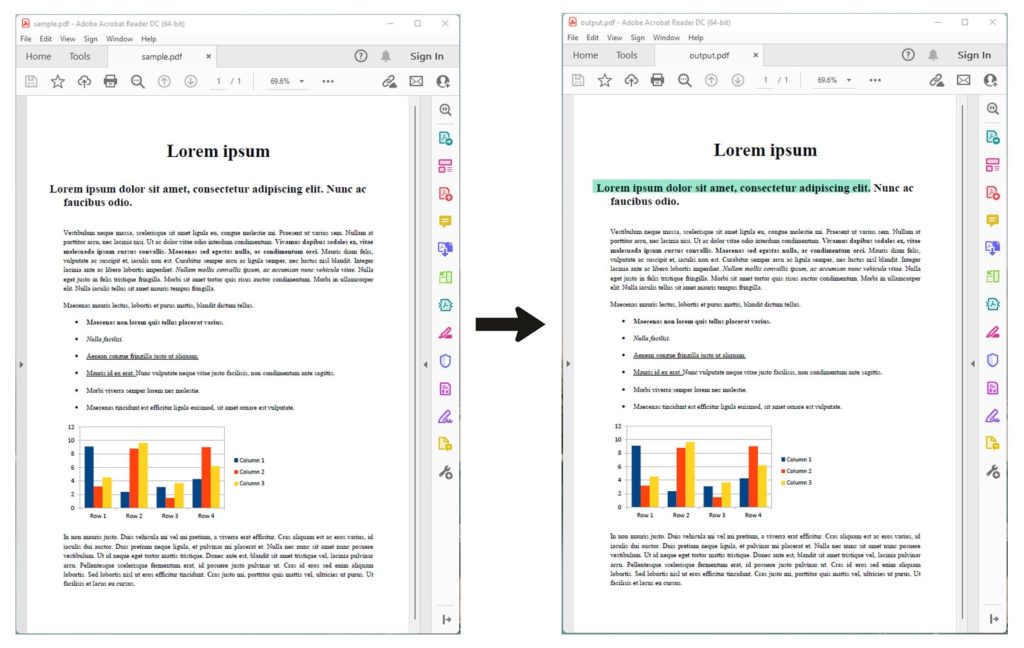The image size is (1024, 648).
Task: Click the page number field in sample.pdf toolbar
Action: (x=218, y=81)
